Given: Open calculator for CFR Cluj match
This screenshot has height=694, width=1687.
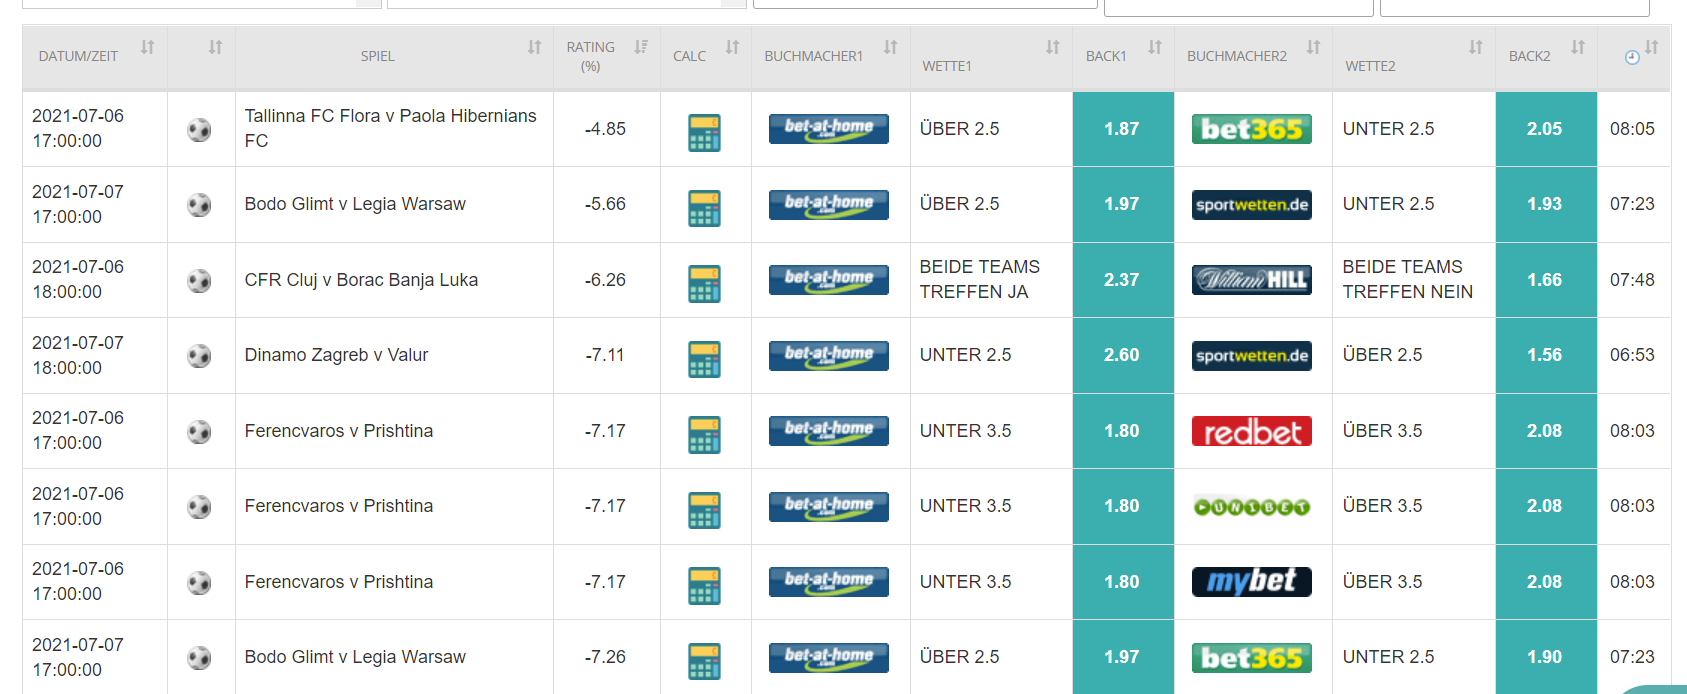Looking at the screenshot, I should point(704,284).
